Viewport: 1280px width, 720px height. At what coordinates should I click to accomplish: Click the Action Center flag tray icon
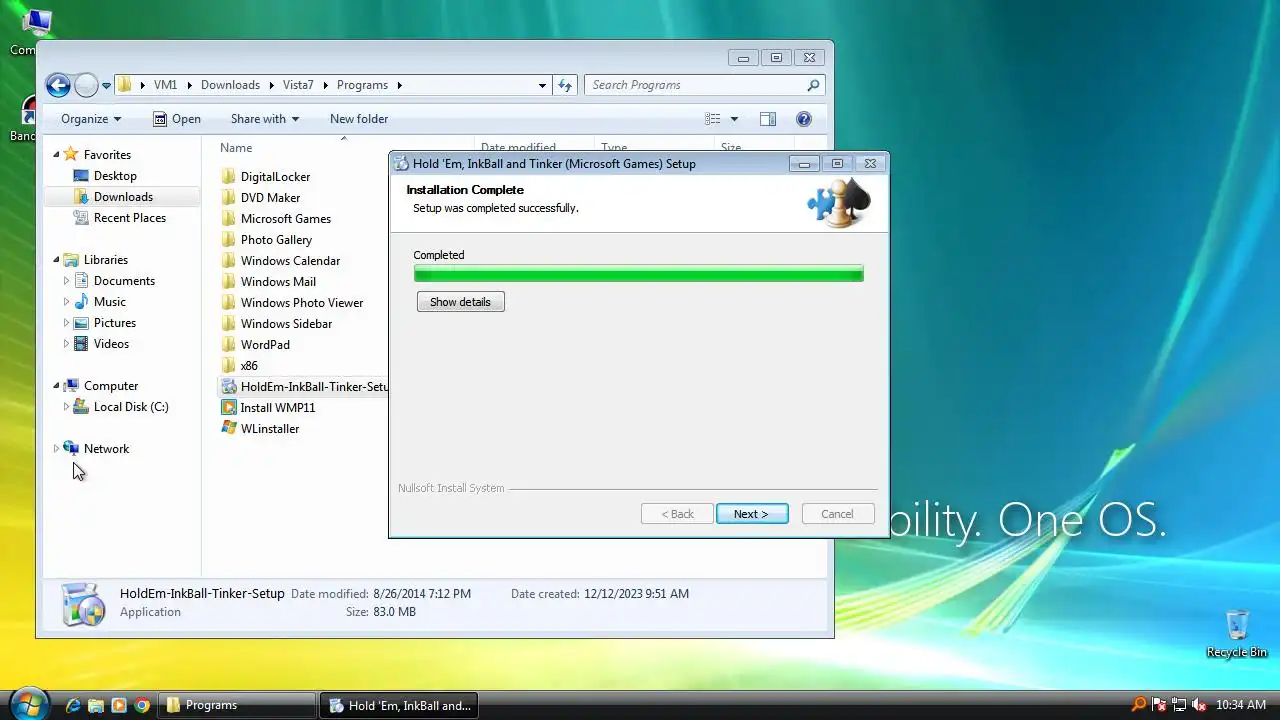pyautogui.click(x=1159, y=705)
